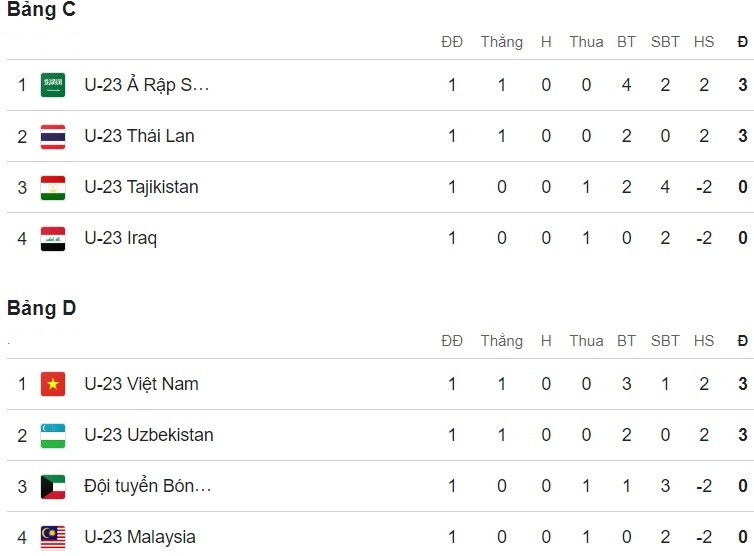Image resolution: width=754 pixels, height=556 pixels.
Task: Click the Bảng C group heading
Action: click(42, 11)
